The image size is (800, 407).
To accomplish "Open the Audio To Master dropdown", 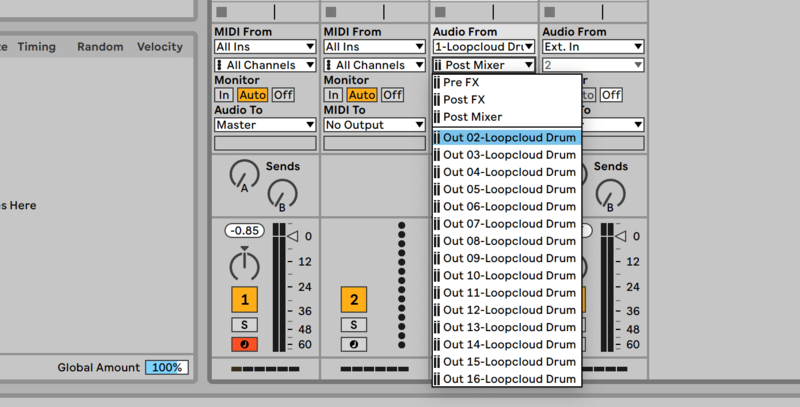I will 265,125.
